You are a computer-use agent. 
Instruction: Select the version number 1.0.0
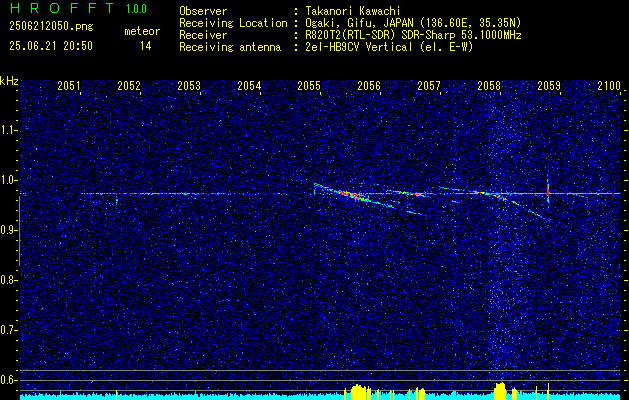pos(136,9)
